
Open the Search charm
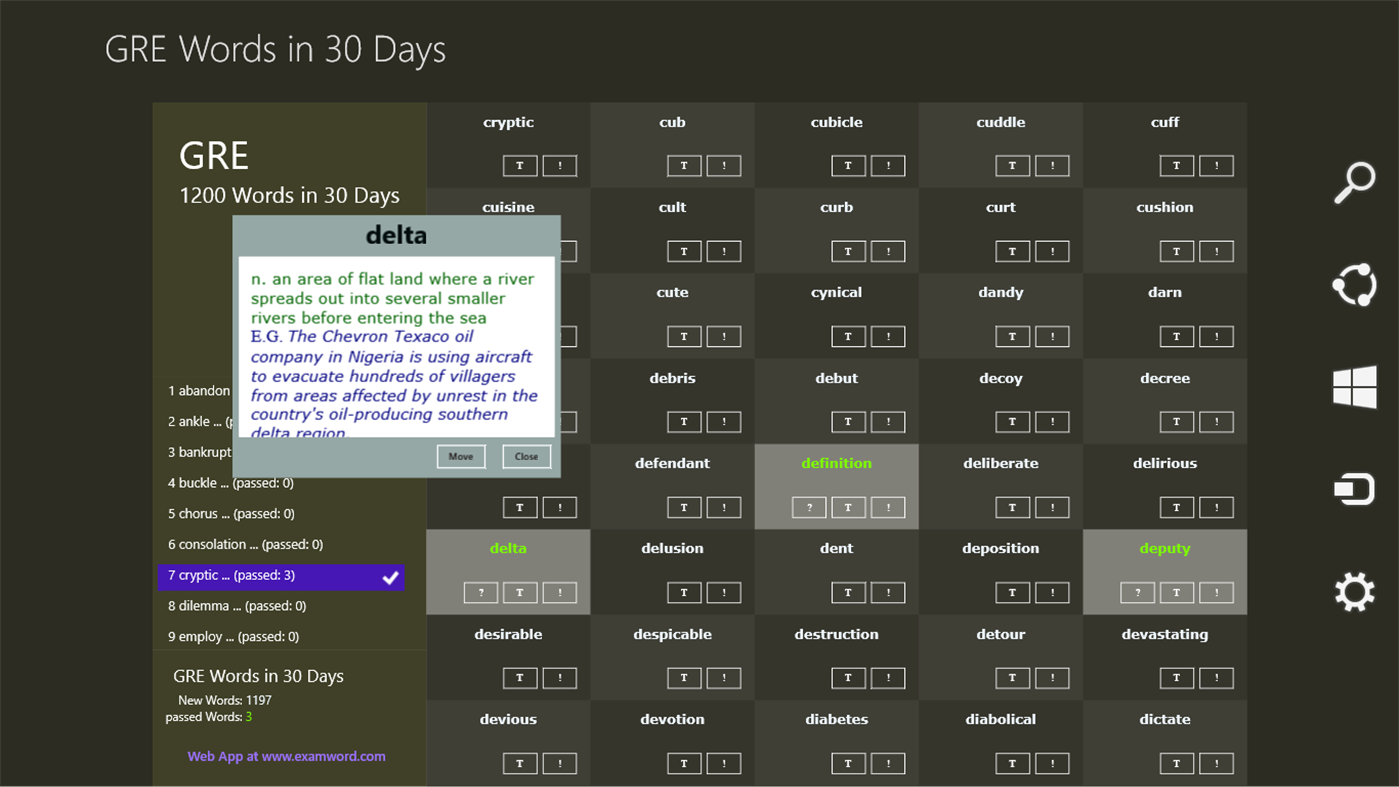[x=1354, y=181]
